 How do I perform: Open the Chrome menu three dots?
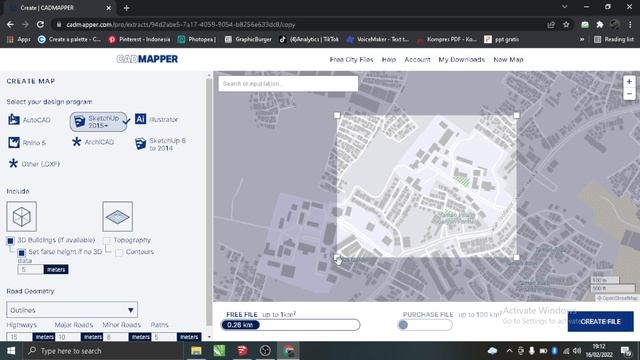coord(630,24)
